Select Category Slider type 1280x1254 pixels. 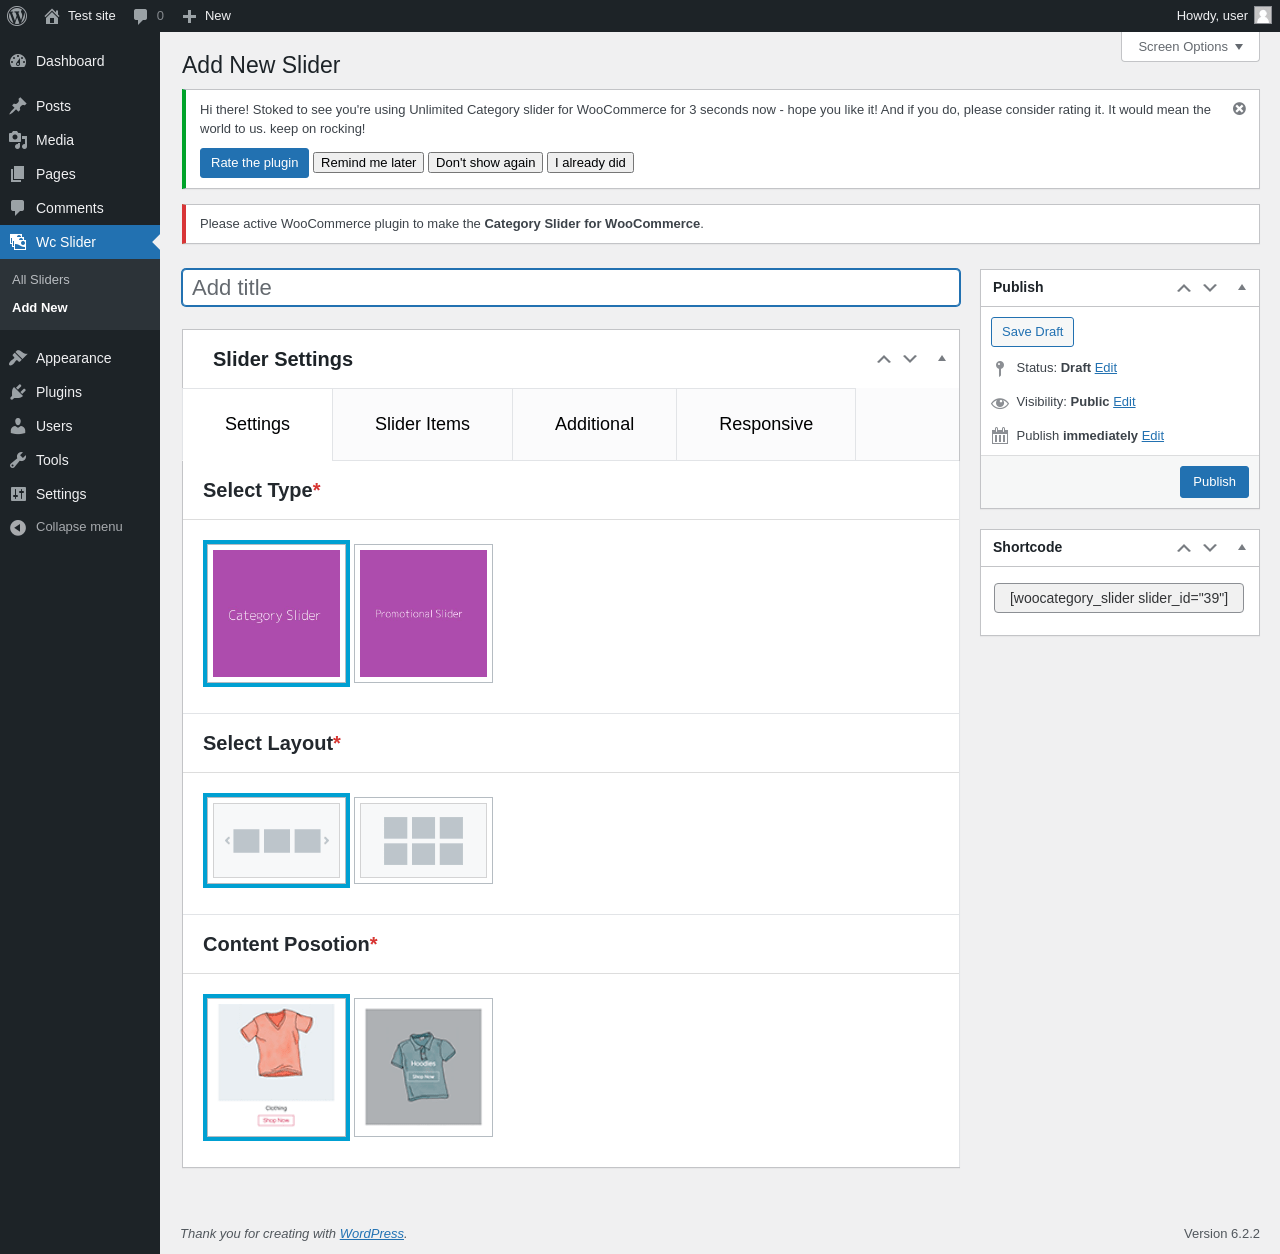point(276,613)
